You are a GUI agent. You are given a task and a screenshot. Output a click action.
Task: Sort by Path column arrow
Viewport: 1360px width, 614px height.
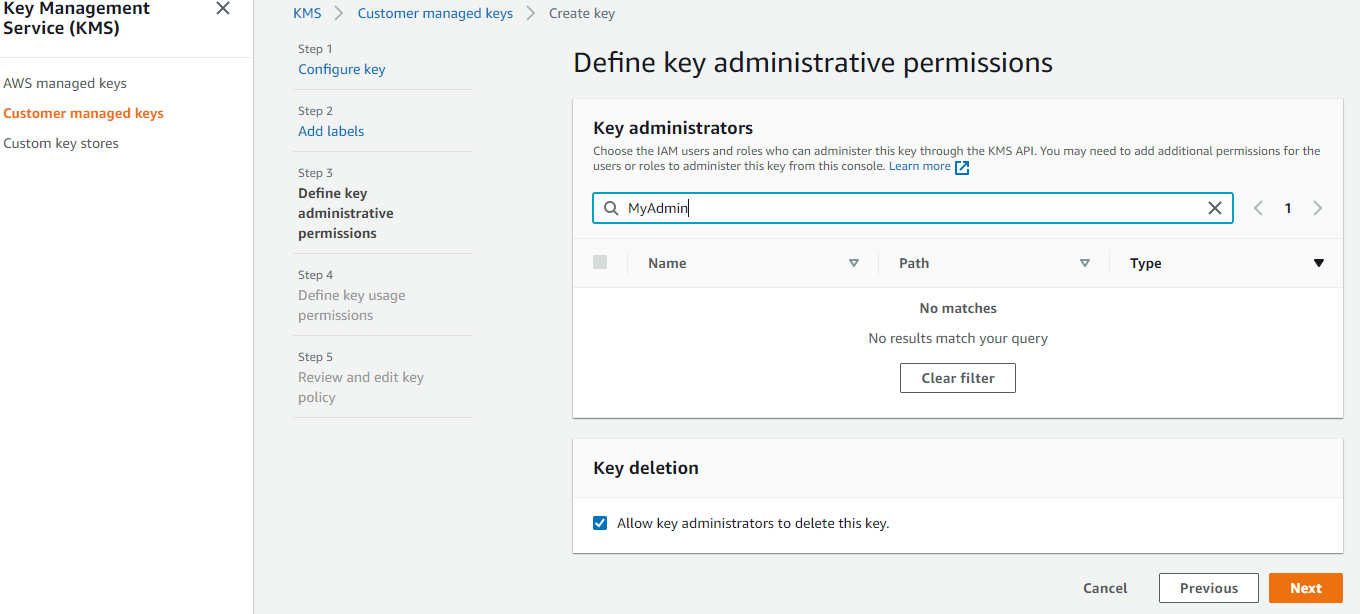1085,263
